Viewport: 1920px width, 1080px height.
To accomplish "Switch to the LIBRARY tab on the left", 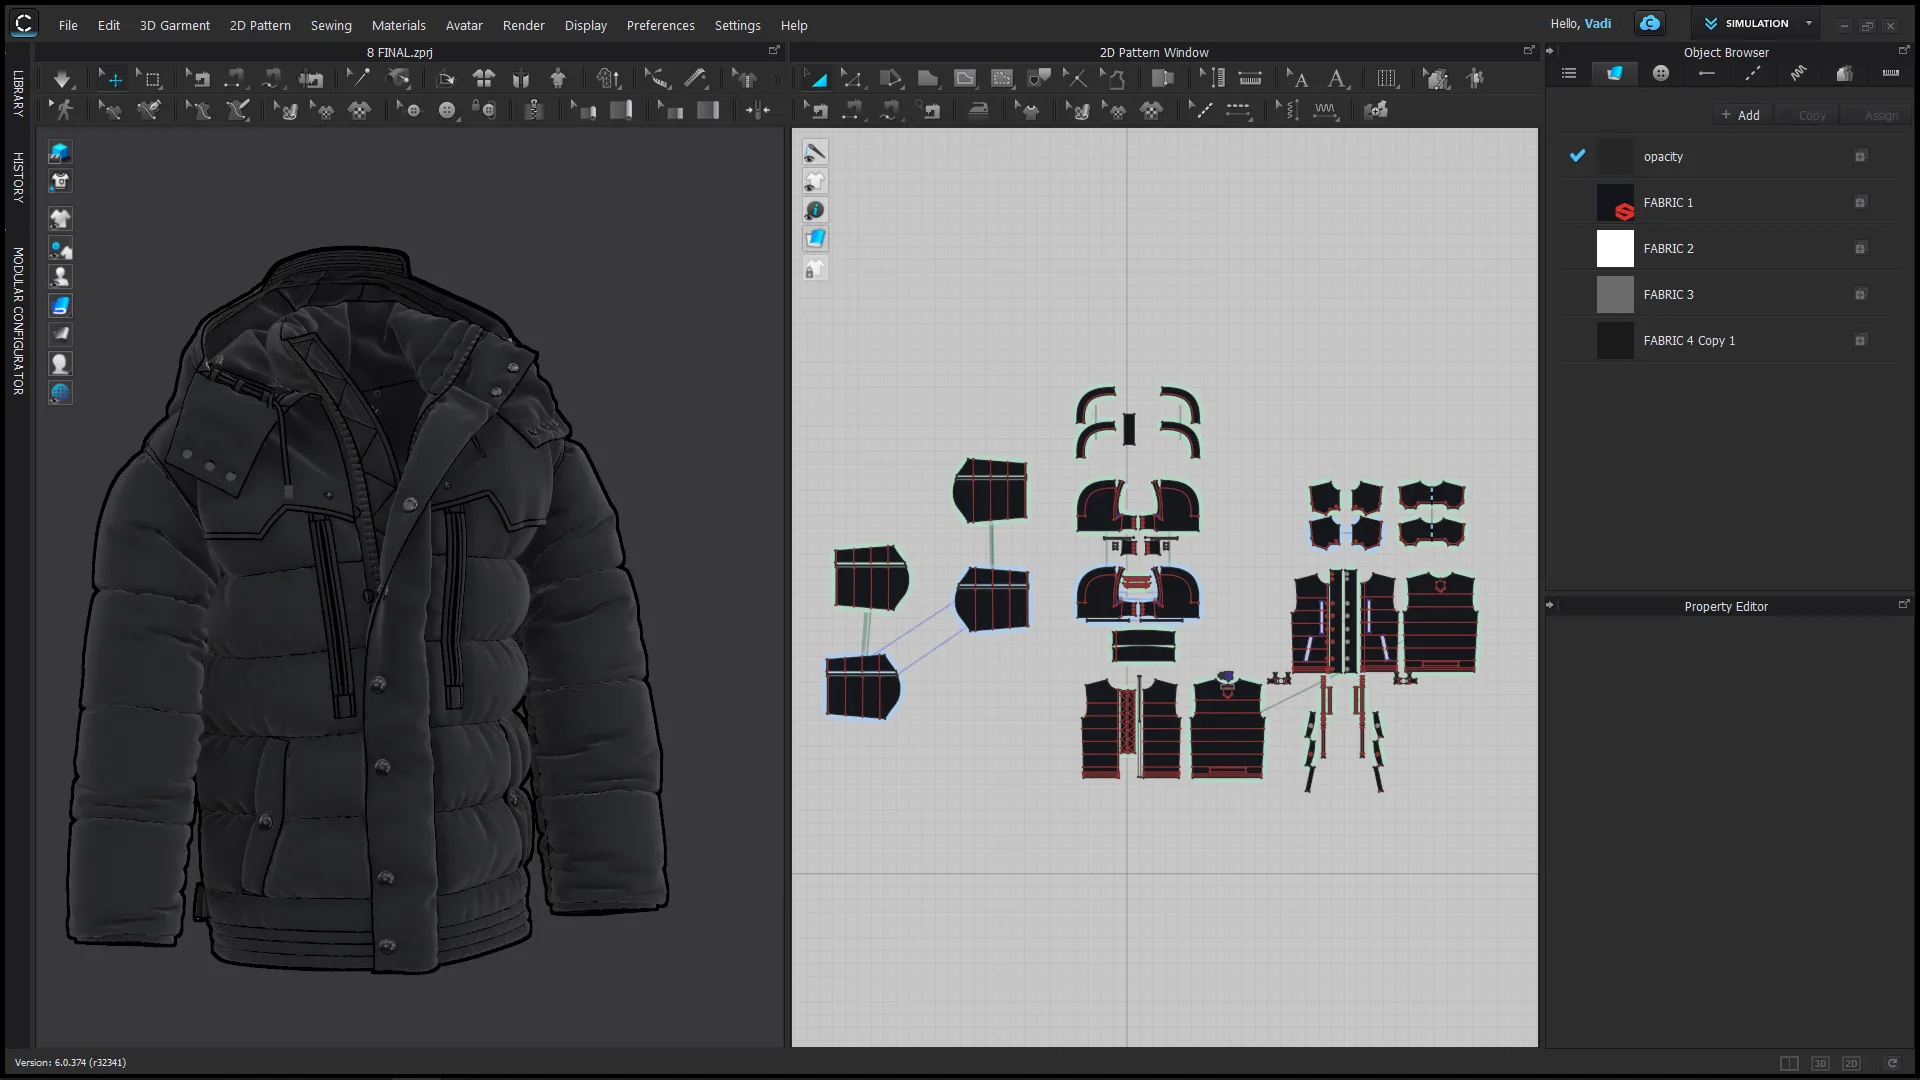I will pyautogui.click(x=16, y=96).
